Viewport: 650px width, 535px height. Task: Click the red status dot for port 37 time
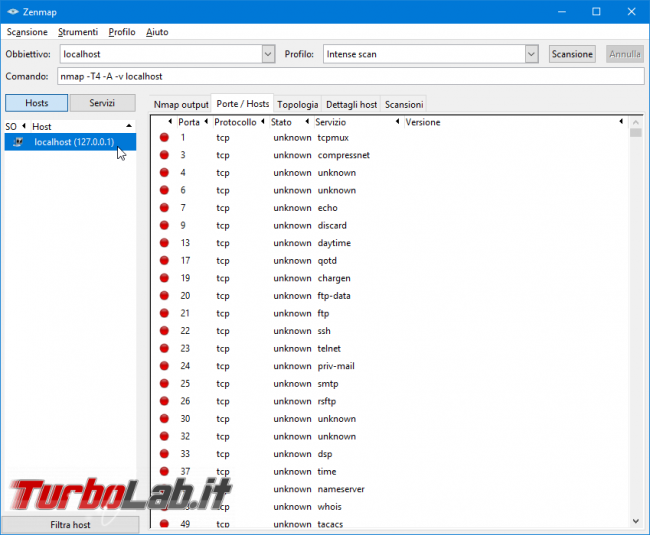(x=164, y=471)
